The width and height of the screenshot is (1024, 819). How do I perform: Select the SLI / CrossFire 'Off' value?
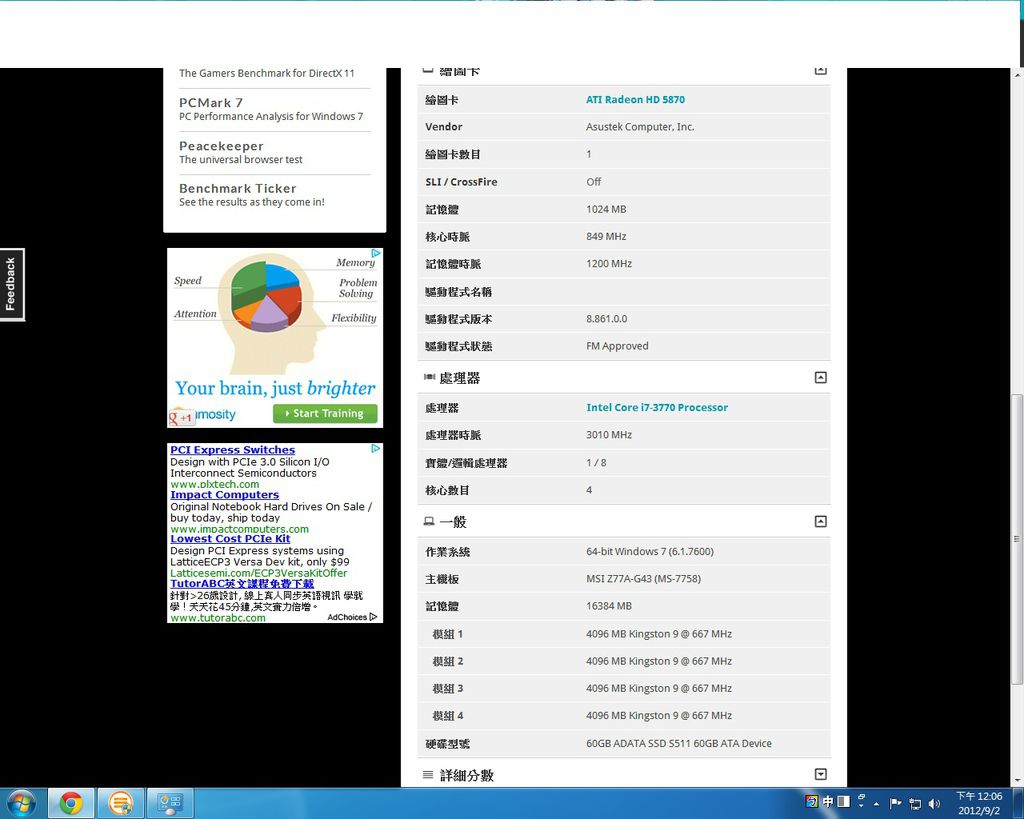click(x=594, y=182)
